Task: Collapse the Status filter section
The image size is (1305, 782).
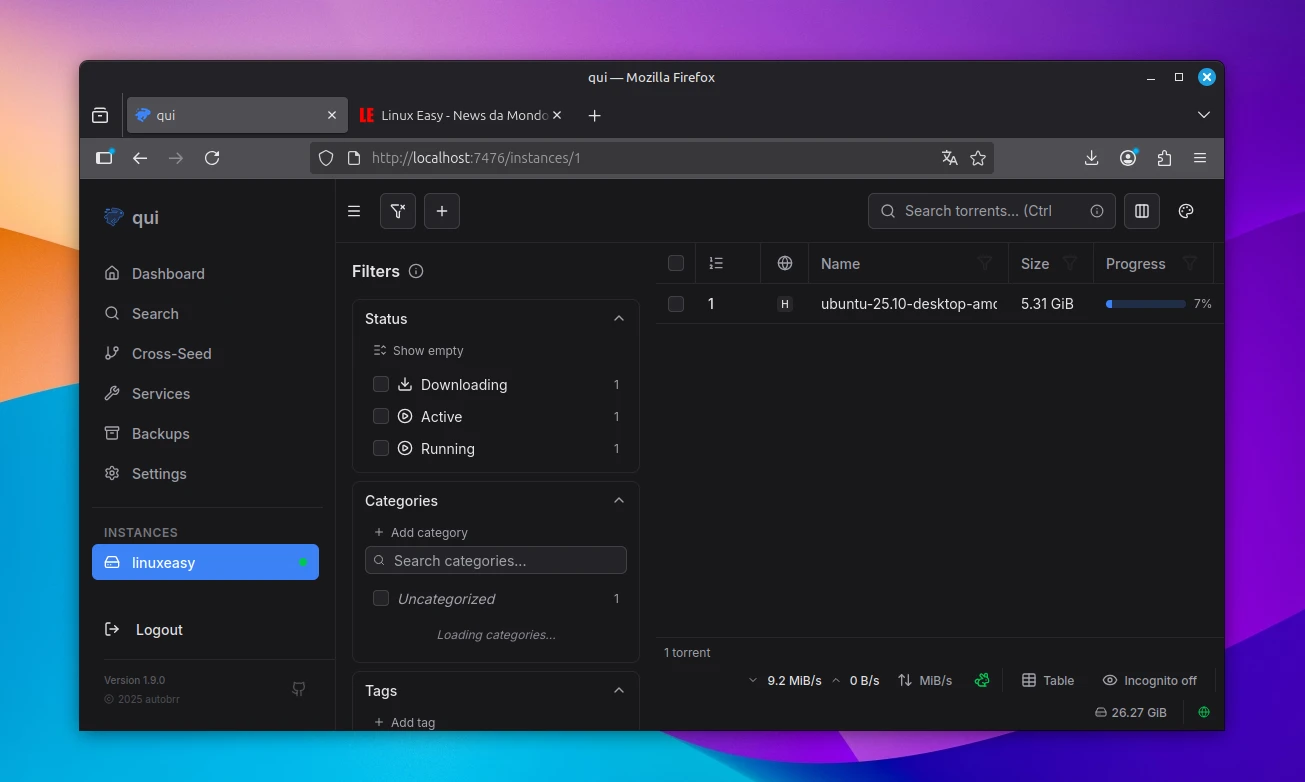Action: (x=618, y=319)
